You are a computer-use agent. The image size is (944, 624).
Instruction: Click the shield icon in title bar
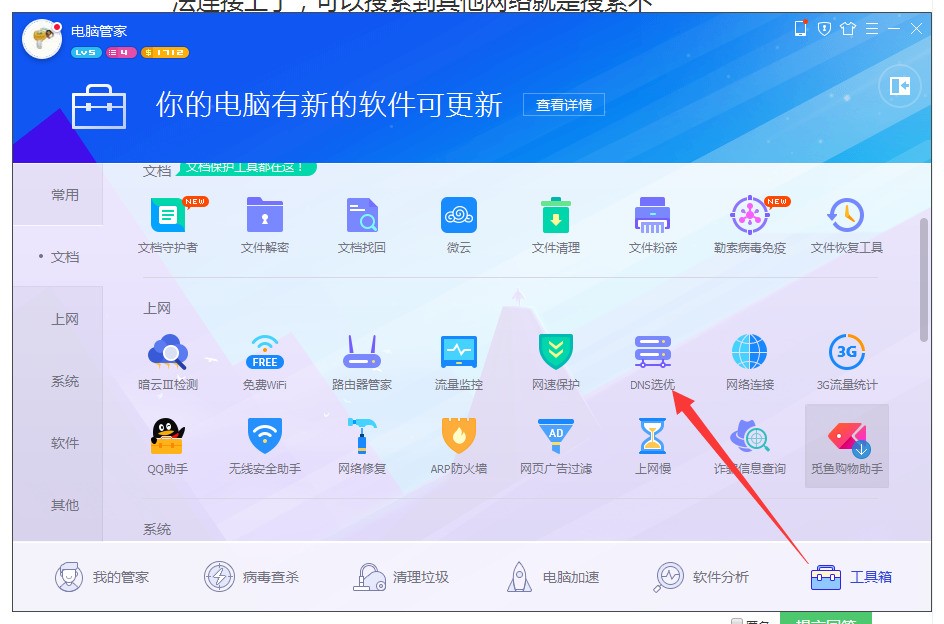point(824,28)
